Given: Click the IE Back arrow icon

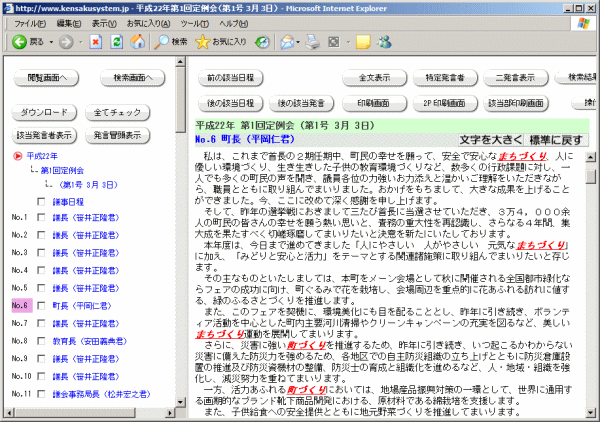Looking at the screenshot, I should click(x=19, y=42).
